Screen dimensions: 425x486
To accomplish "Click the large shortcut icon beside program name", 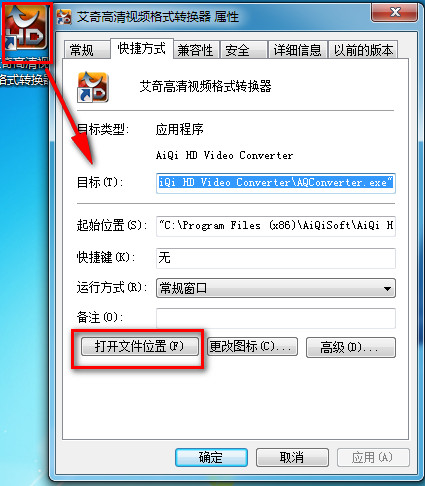I will 93,87.
